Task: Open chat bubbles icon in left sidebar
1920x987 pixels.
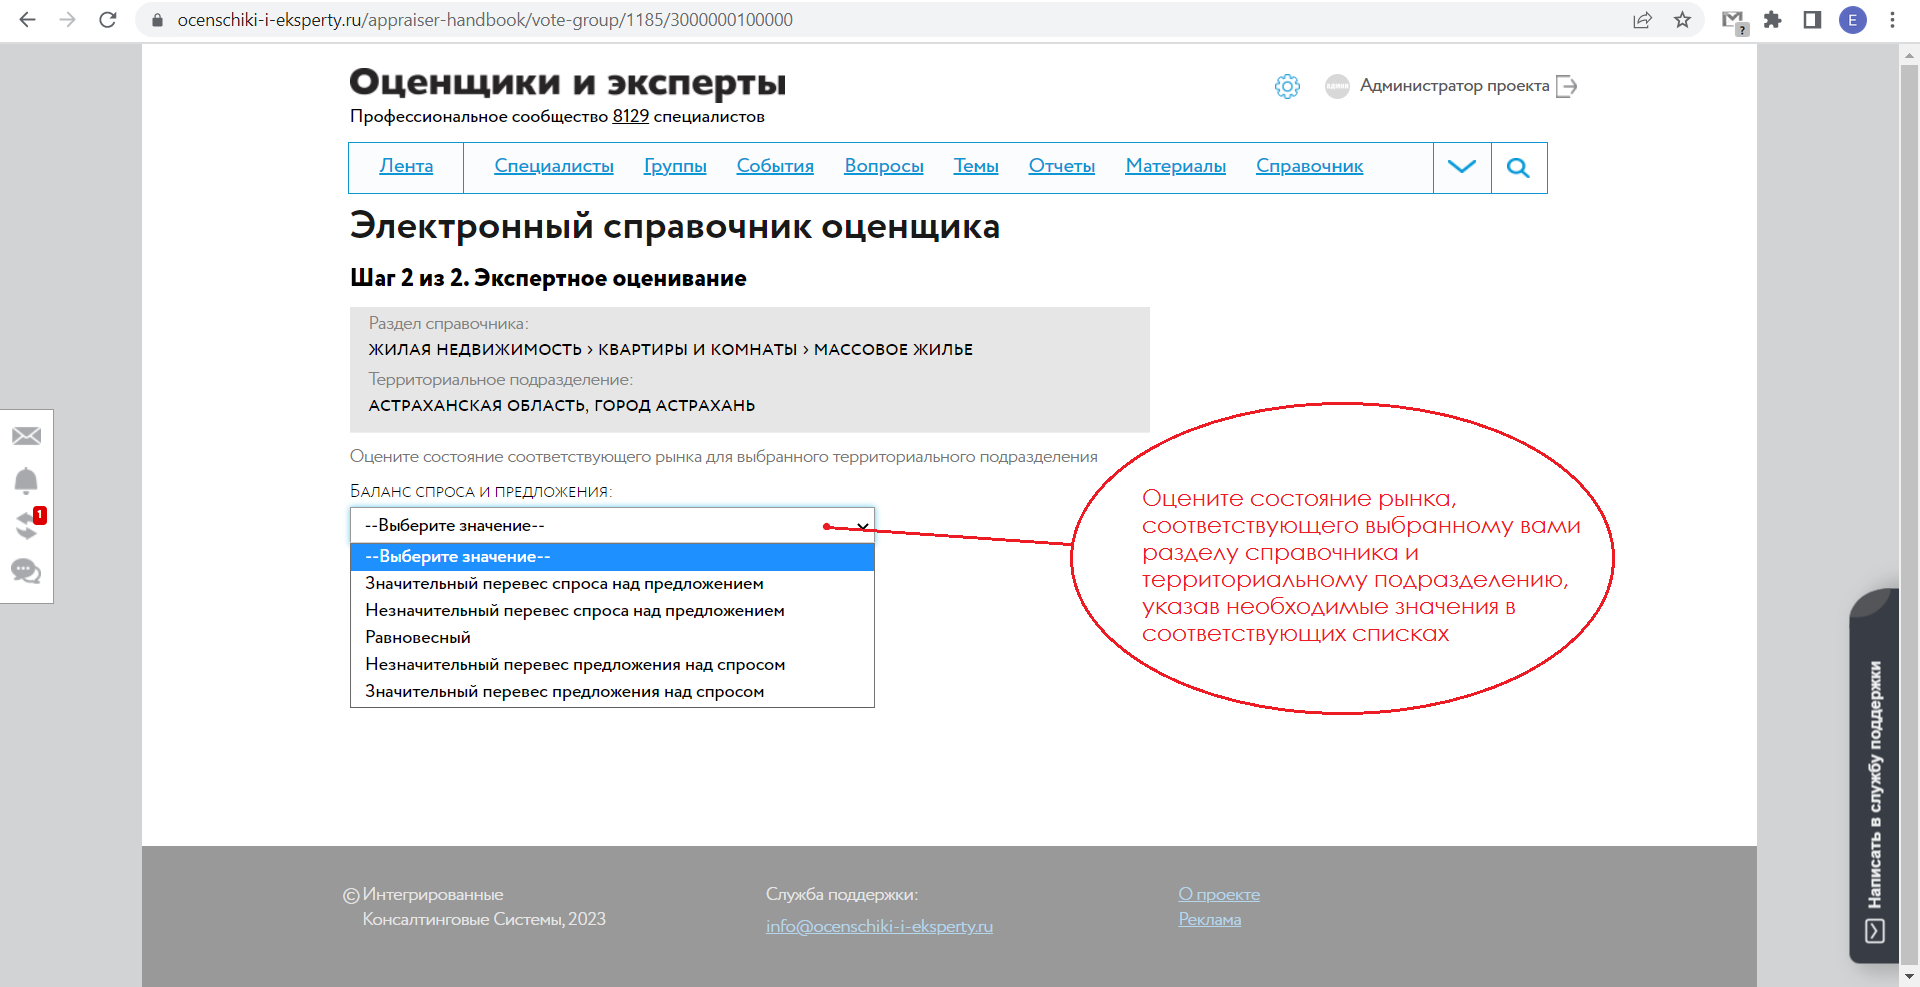Action: coord(26,571)
